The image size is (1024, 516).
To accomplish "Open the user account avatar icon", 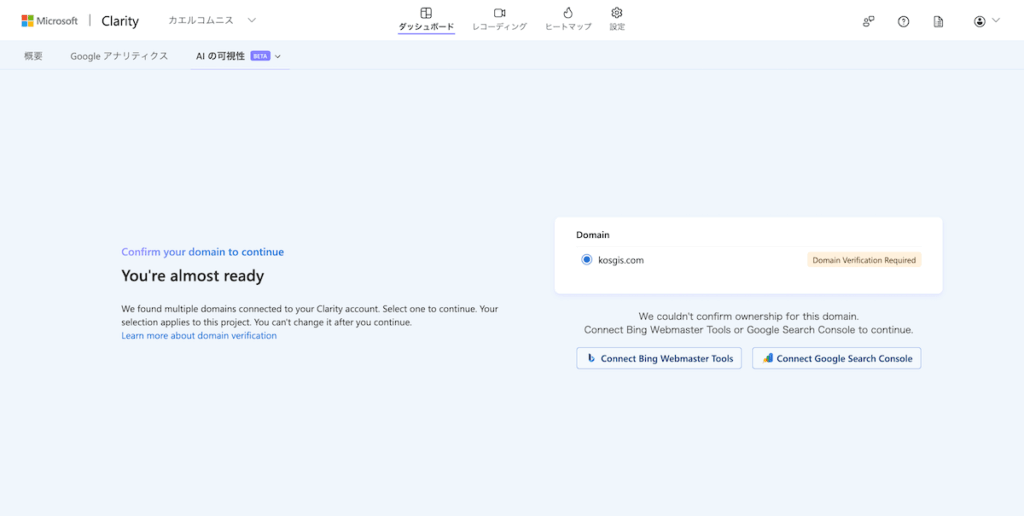I will coord(979,22).
